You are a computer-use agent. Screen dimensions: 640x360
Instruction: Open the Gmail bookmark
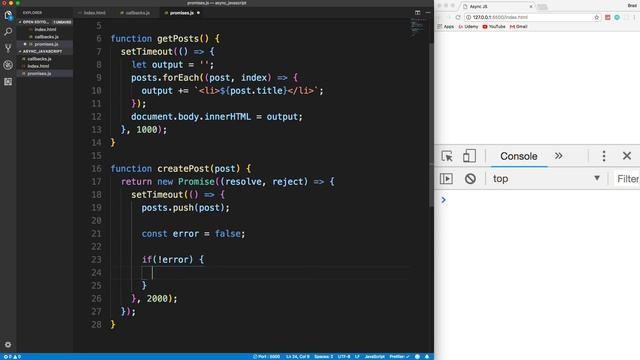(x=518, y=27)
